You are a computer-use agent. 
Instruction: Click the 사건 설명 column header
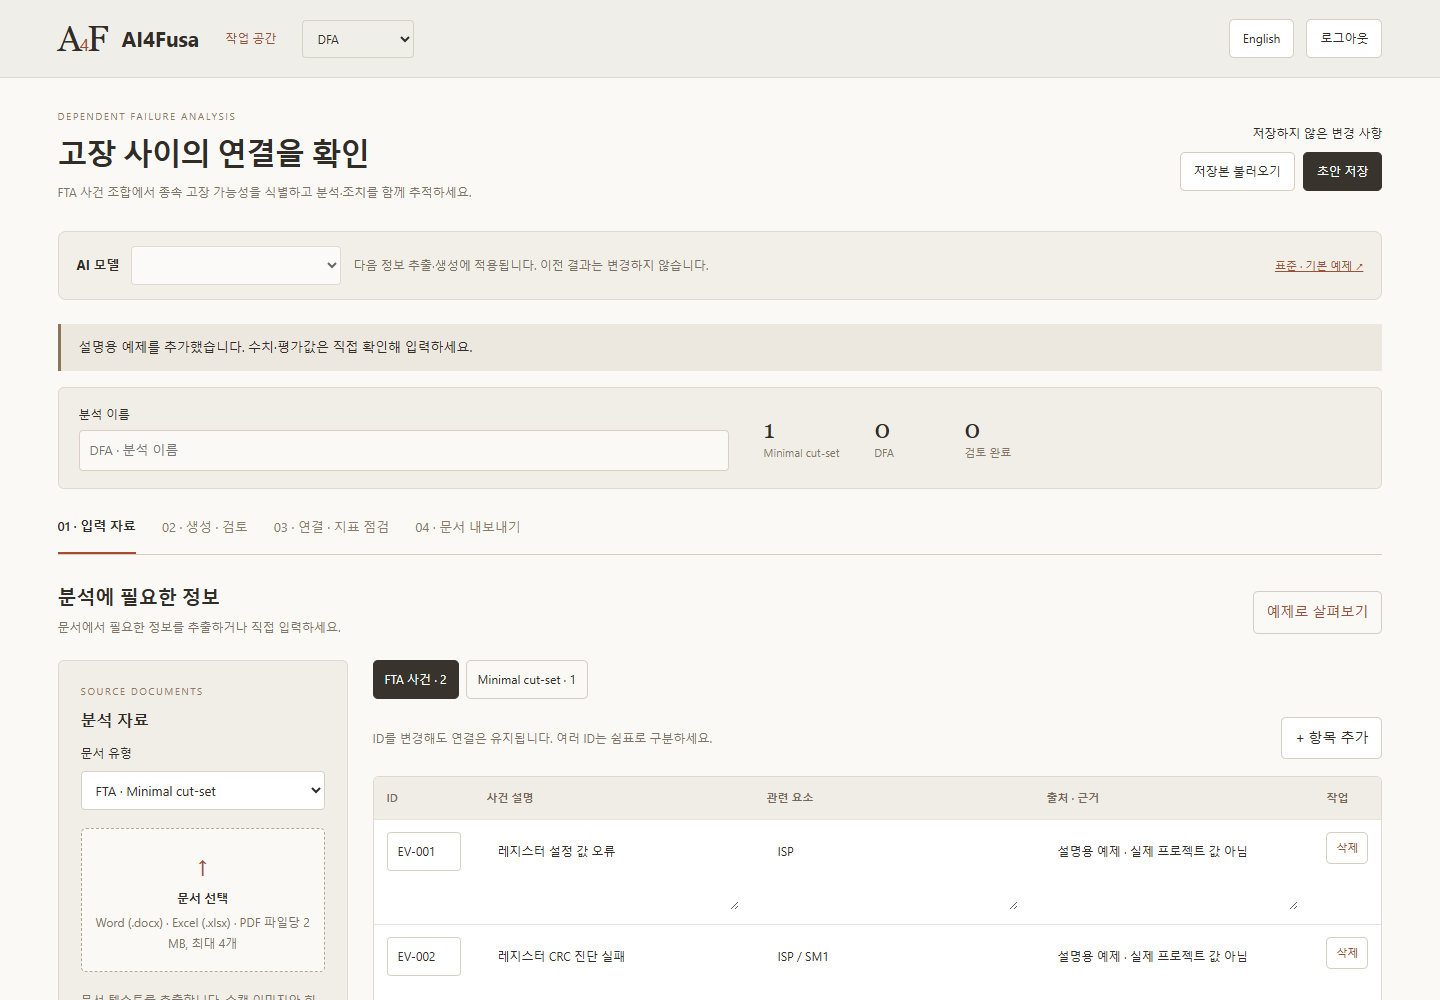coord(510,798)
